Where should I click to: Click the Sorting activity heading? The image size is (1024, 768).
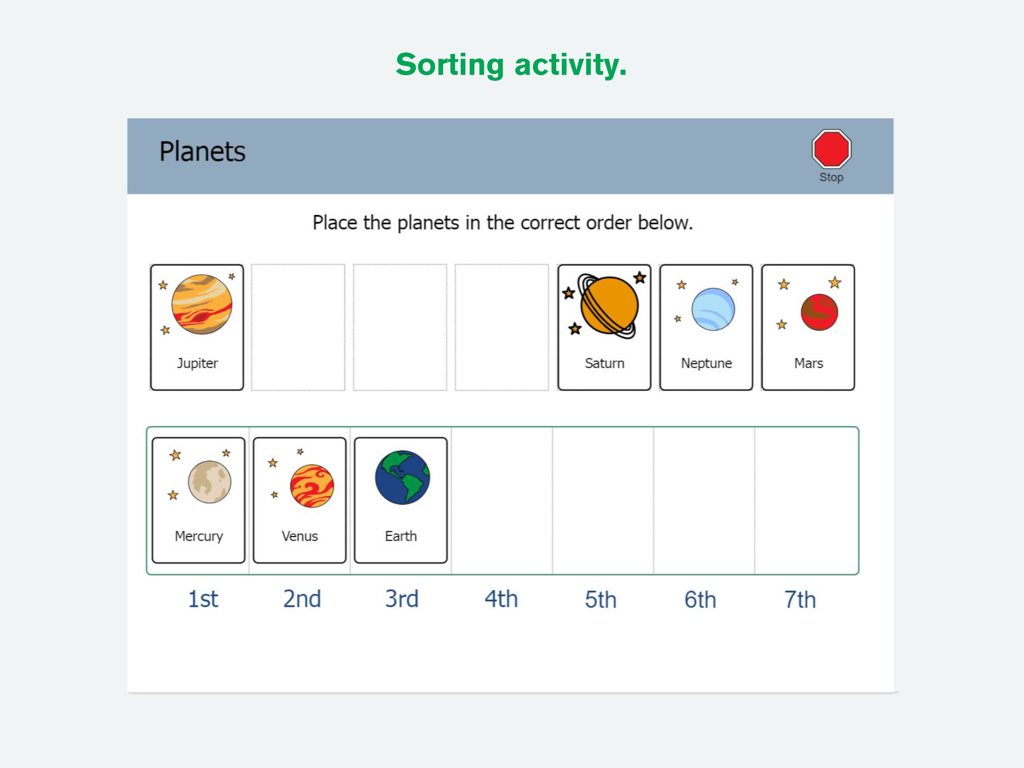[511, 64]
